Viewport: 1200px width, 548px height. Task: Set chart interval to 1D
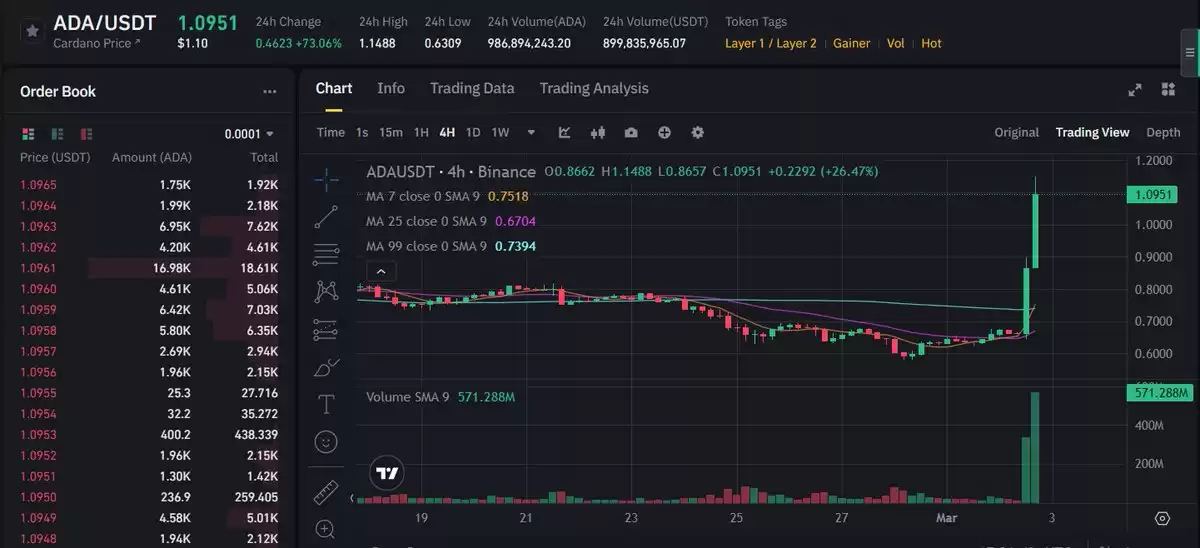(473, 132)
